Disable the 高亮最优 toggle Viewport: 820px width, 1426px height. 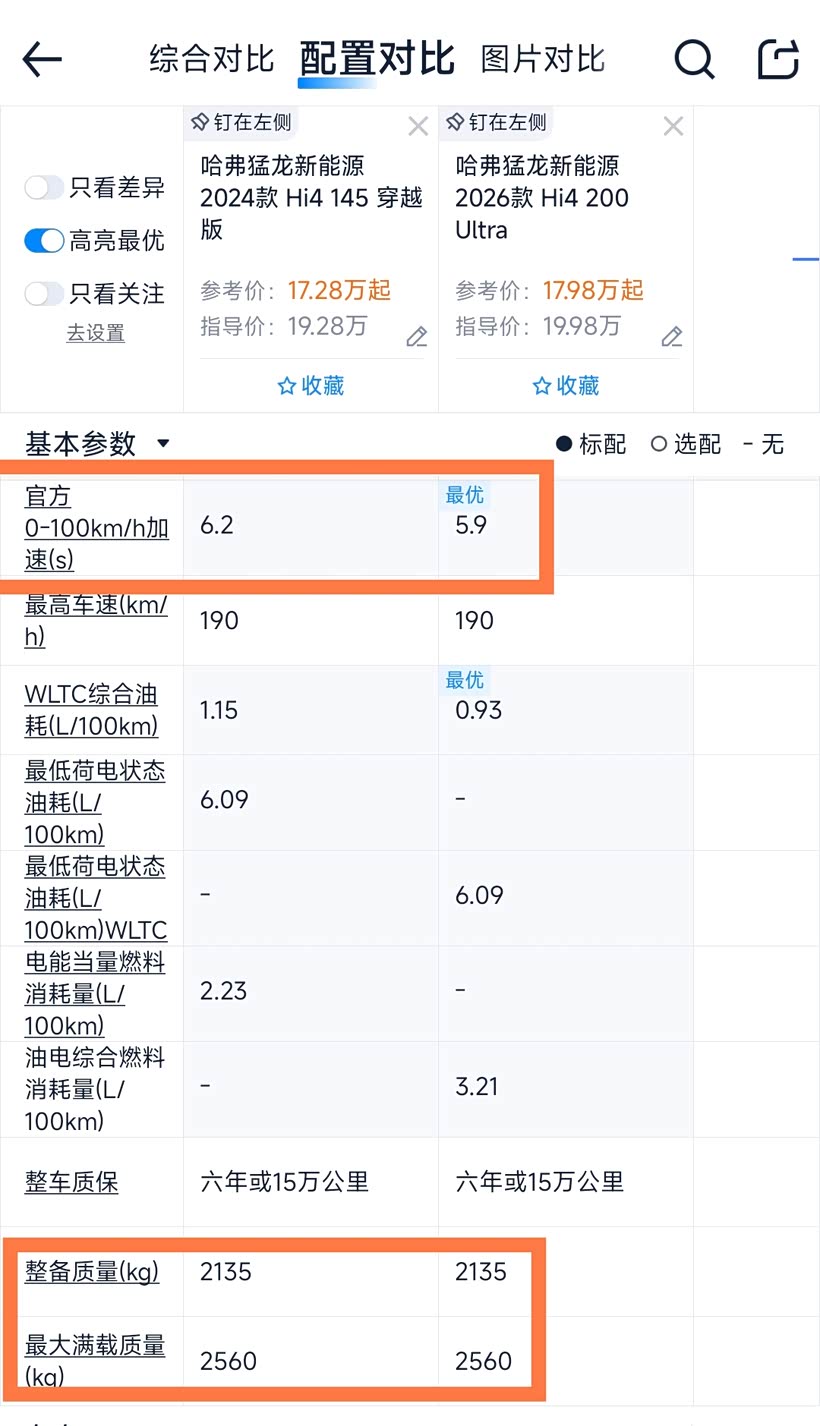pos(44,241)
